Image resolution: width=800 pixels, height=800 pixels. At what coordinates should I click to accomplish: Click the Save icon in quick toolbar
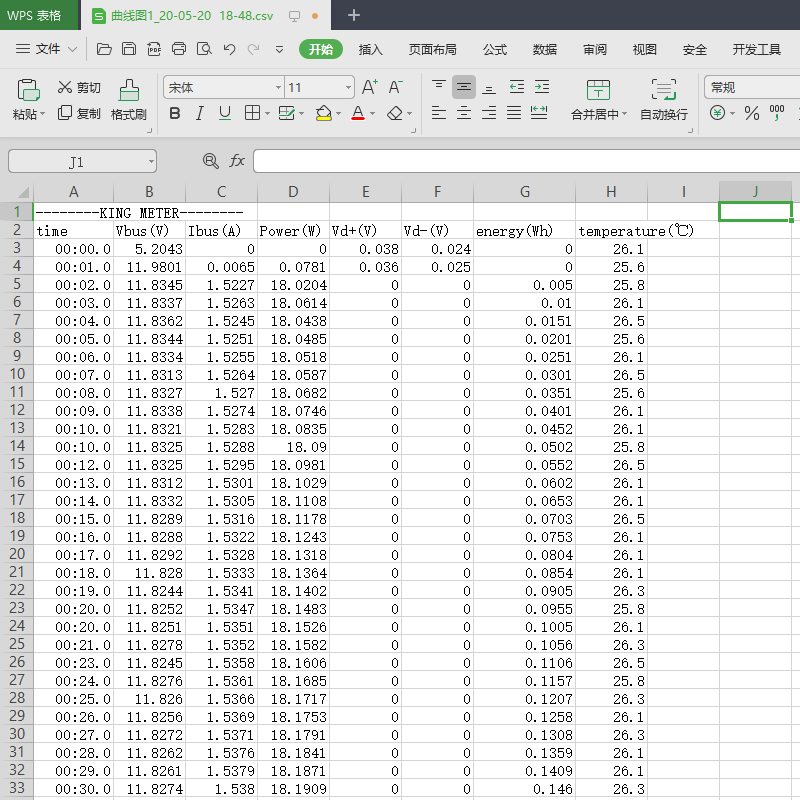(x=129, y=49)
